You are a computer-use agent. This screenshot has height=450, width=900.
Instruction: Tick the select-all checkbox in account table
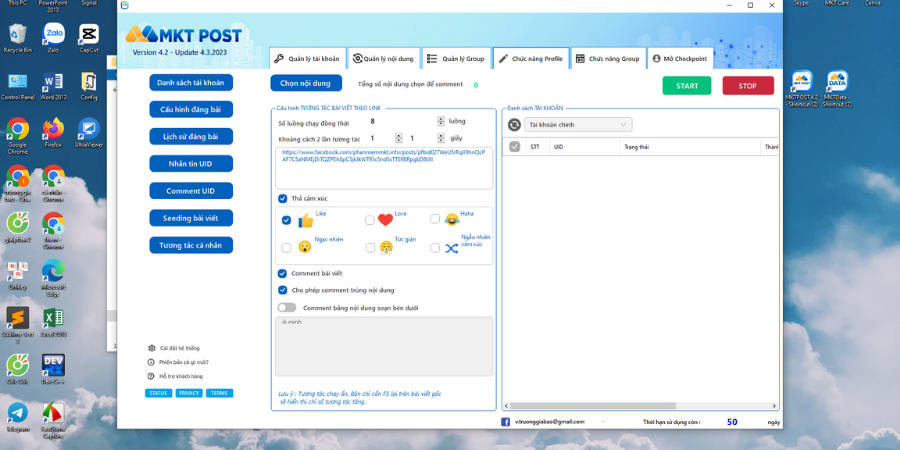click(x=514, y=147)
